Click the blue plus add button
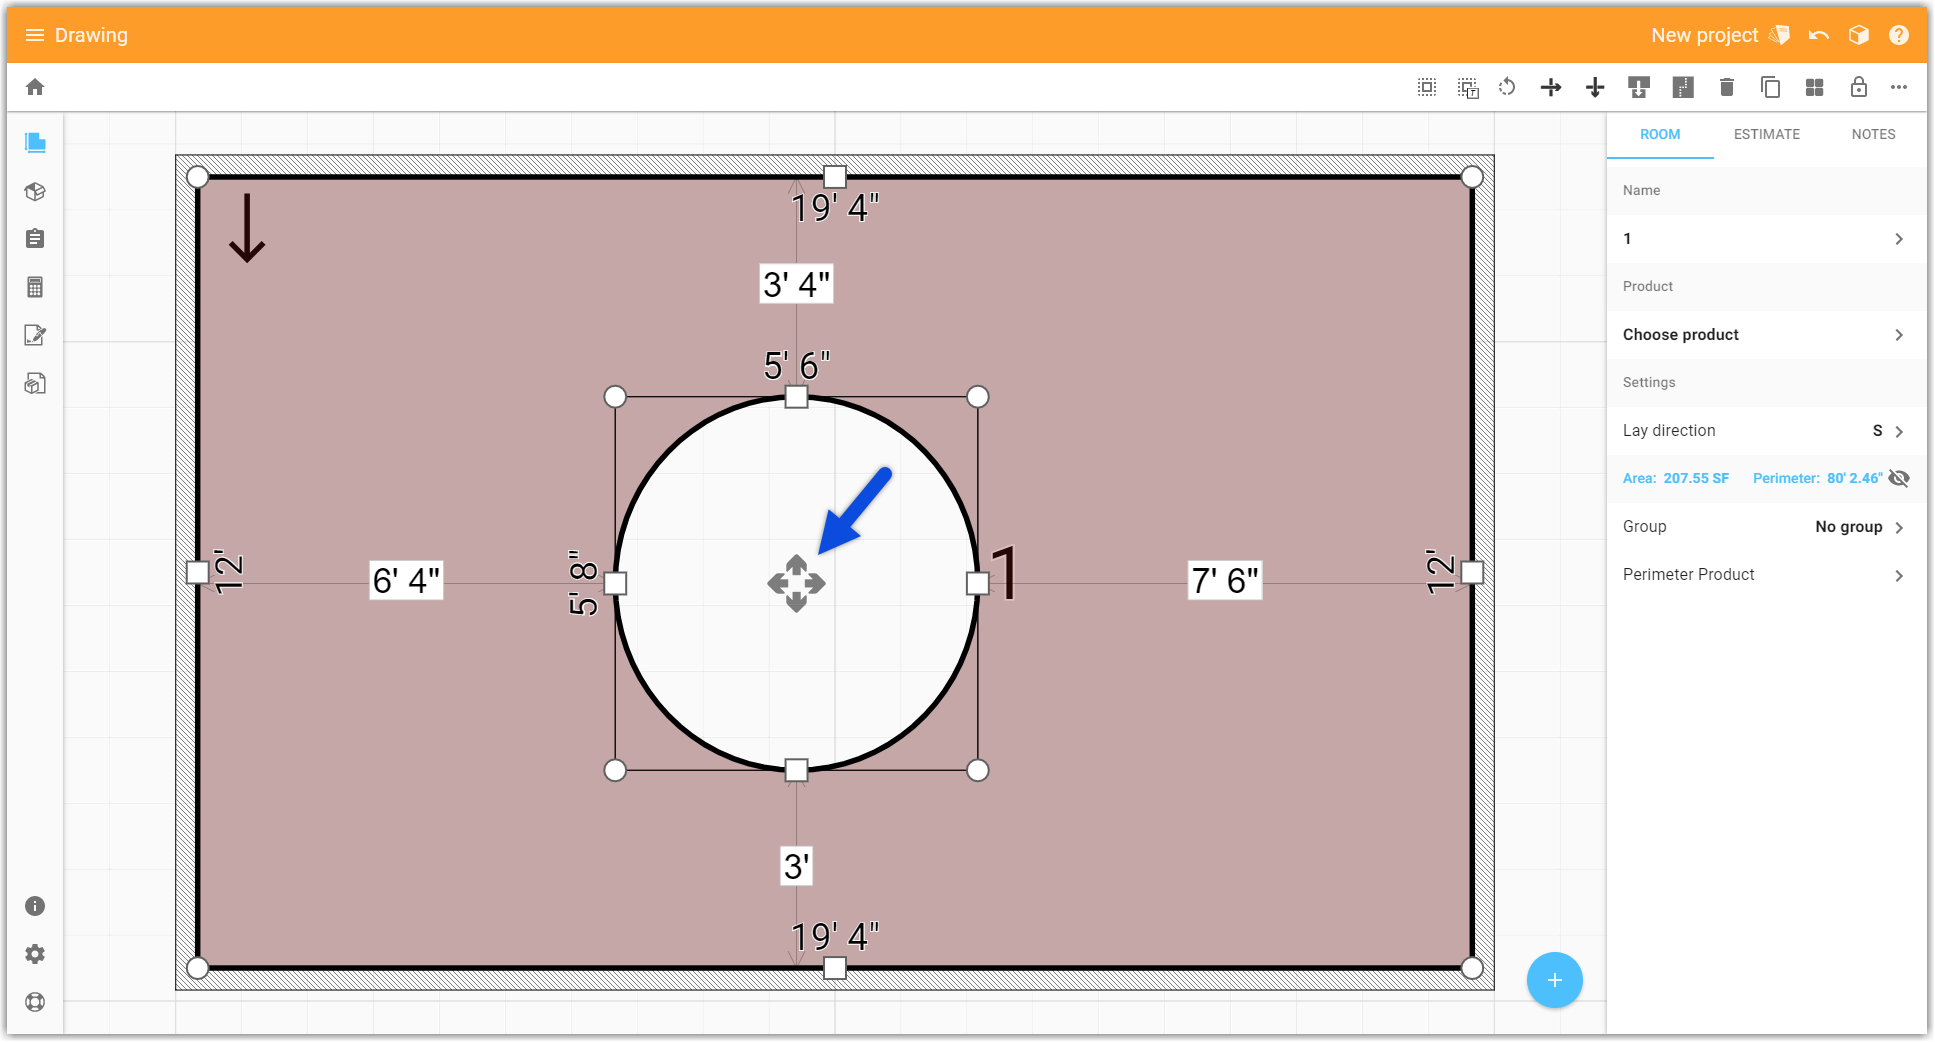 coord(1555,980)
